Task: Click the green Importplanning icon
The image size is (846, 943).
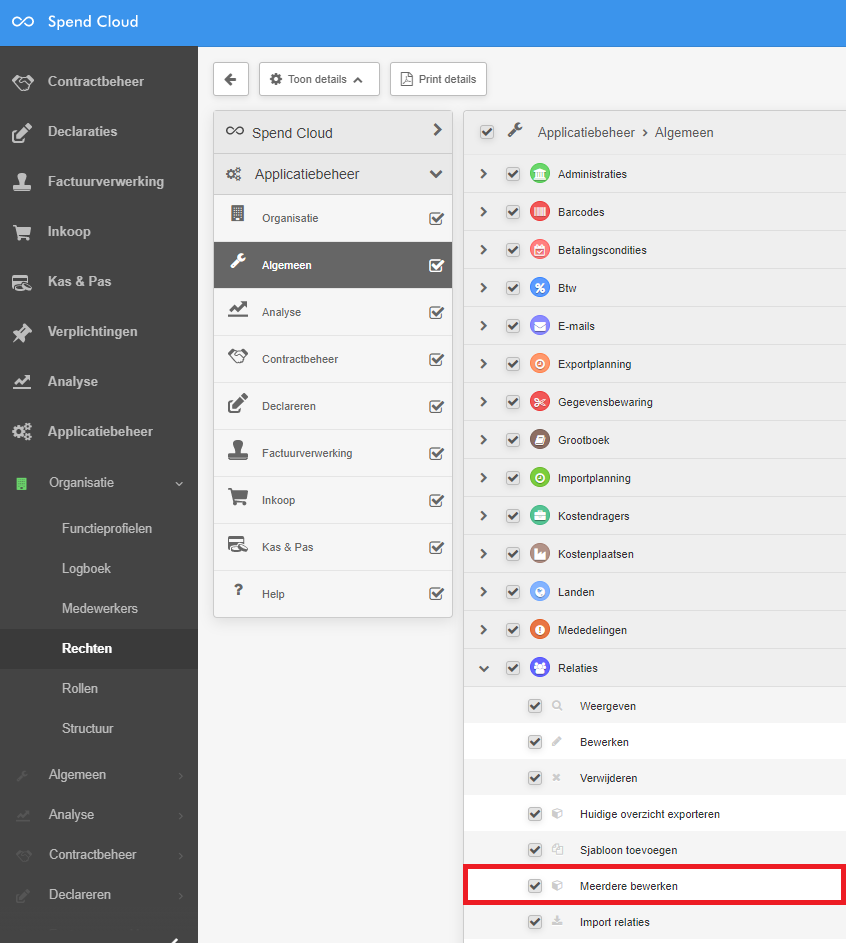Action: [540, 478]
